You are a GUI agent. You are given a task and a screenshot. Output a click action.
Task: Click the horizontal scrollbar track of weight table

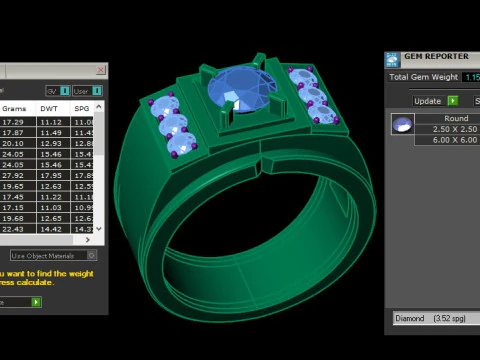click(36, 240)
